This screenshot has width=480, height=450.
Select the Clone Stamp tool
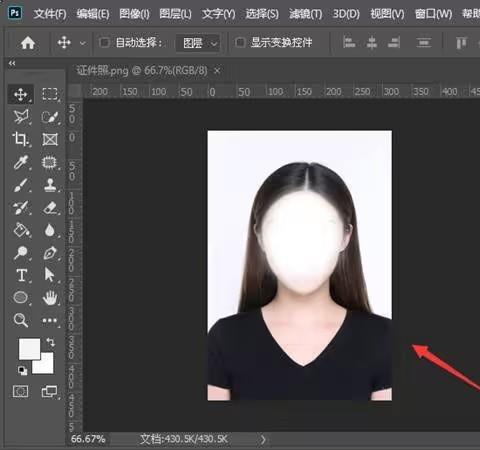[x=50, y=185]
